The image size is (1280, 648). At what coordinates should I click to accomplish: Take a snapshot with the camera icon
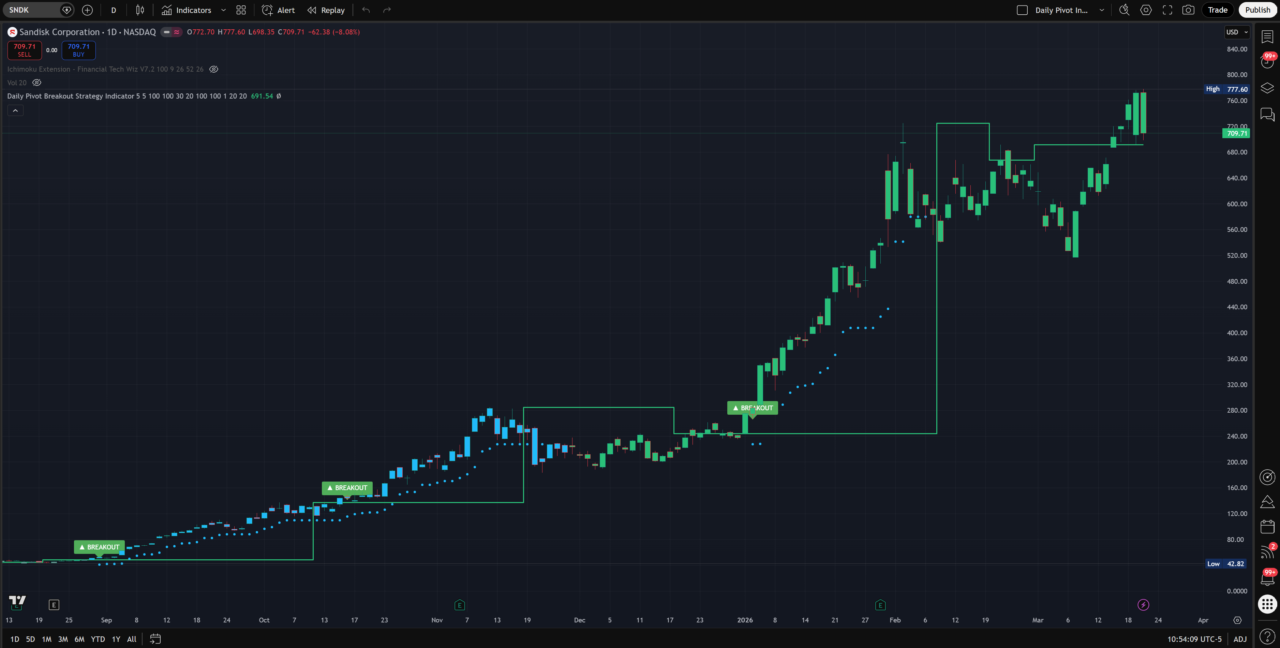point(1189,9)
